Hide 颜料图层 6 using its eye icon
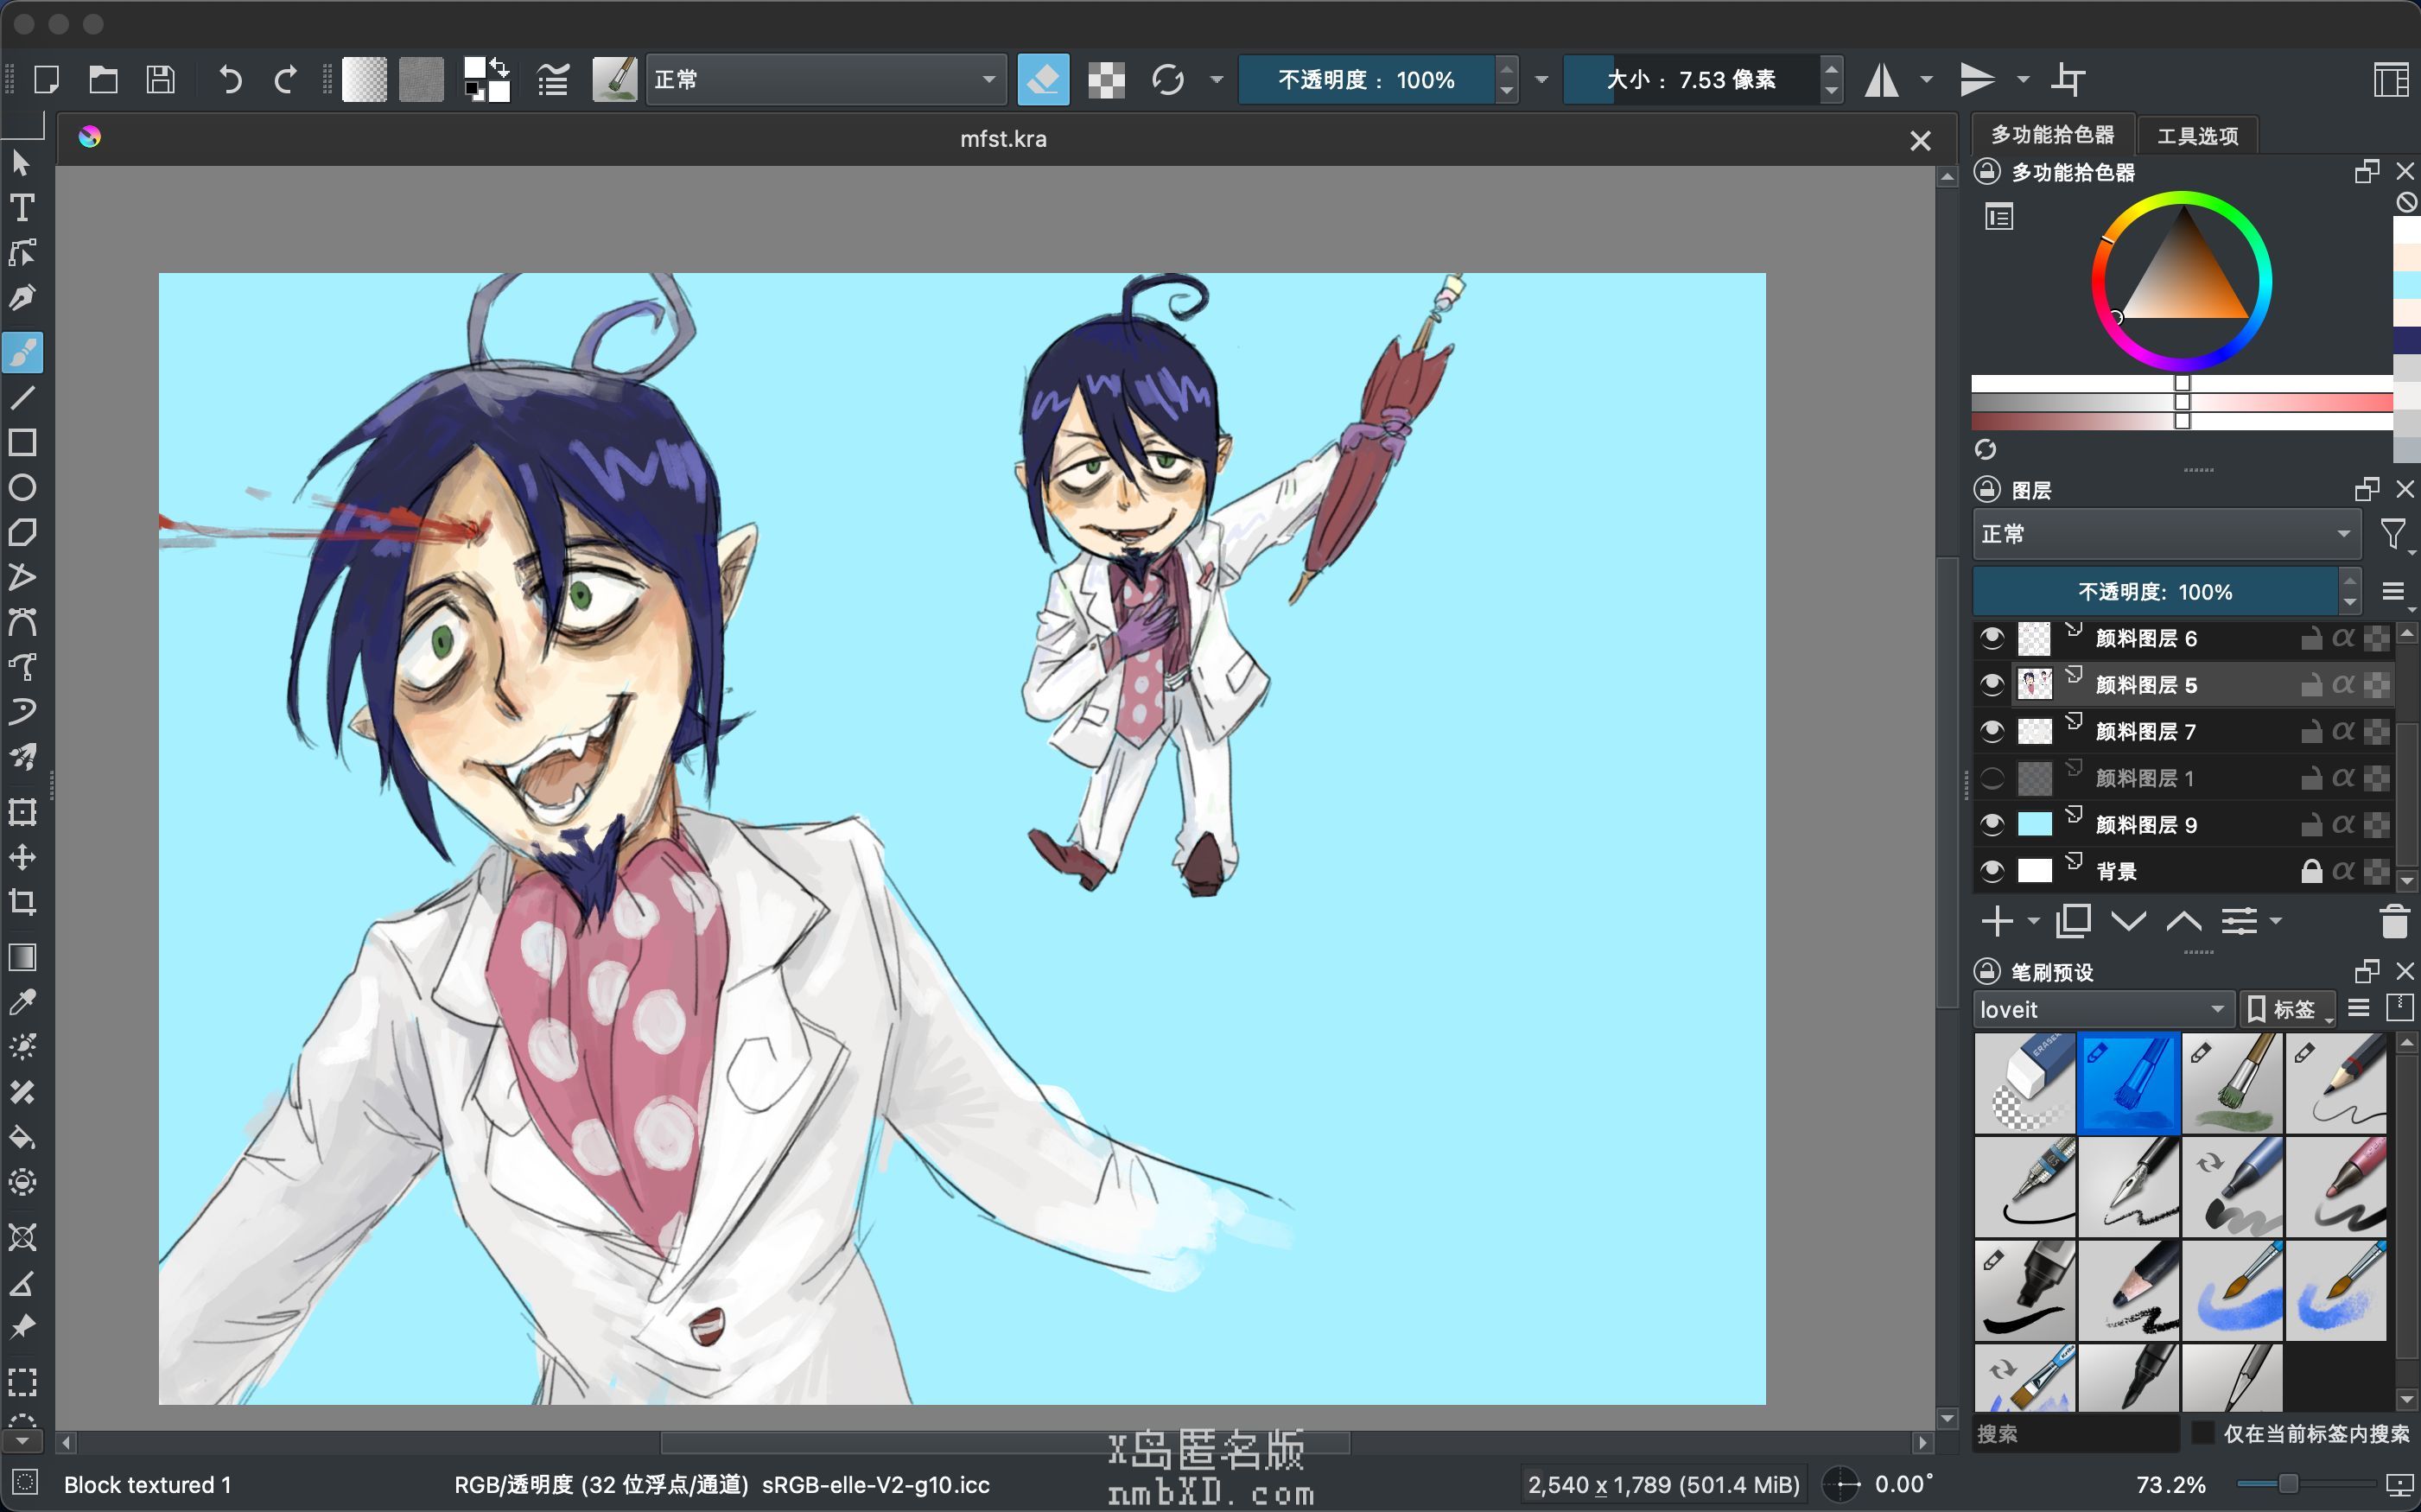This screenshot has width=2421, height=1512. pos(1991,638)
